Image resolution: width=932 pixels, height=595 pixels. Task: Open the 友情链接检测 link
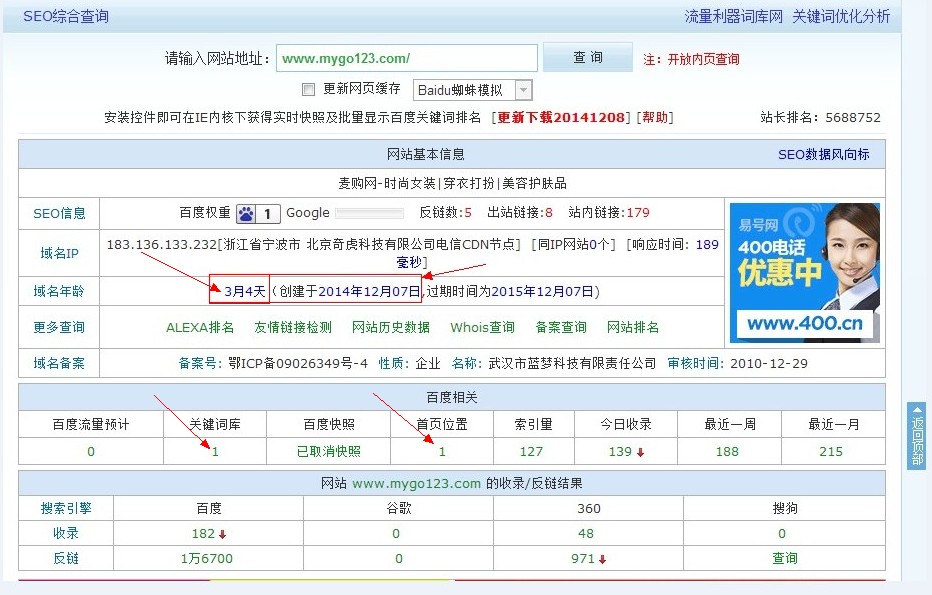tap(293, 328)
